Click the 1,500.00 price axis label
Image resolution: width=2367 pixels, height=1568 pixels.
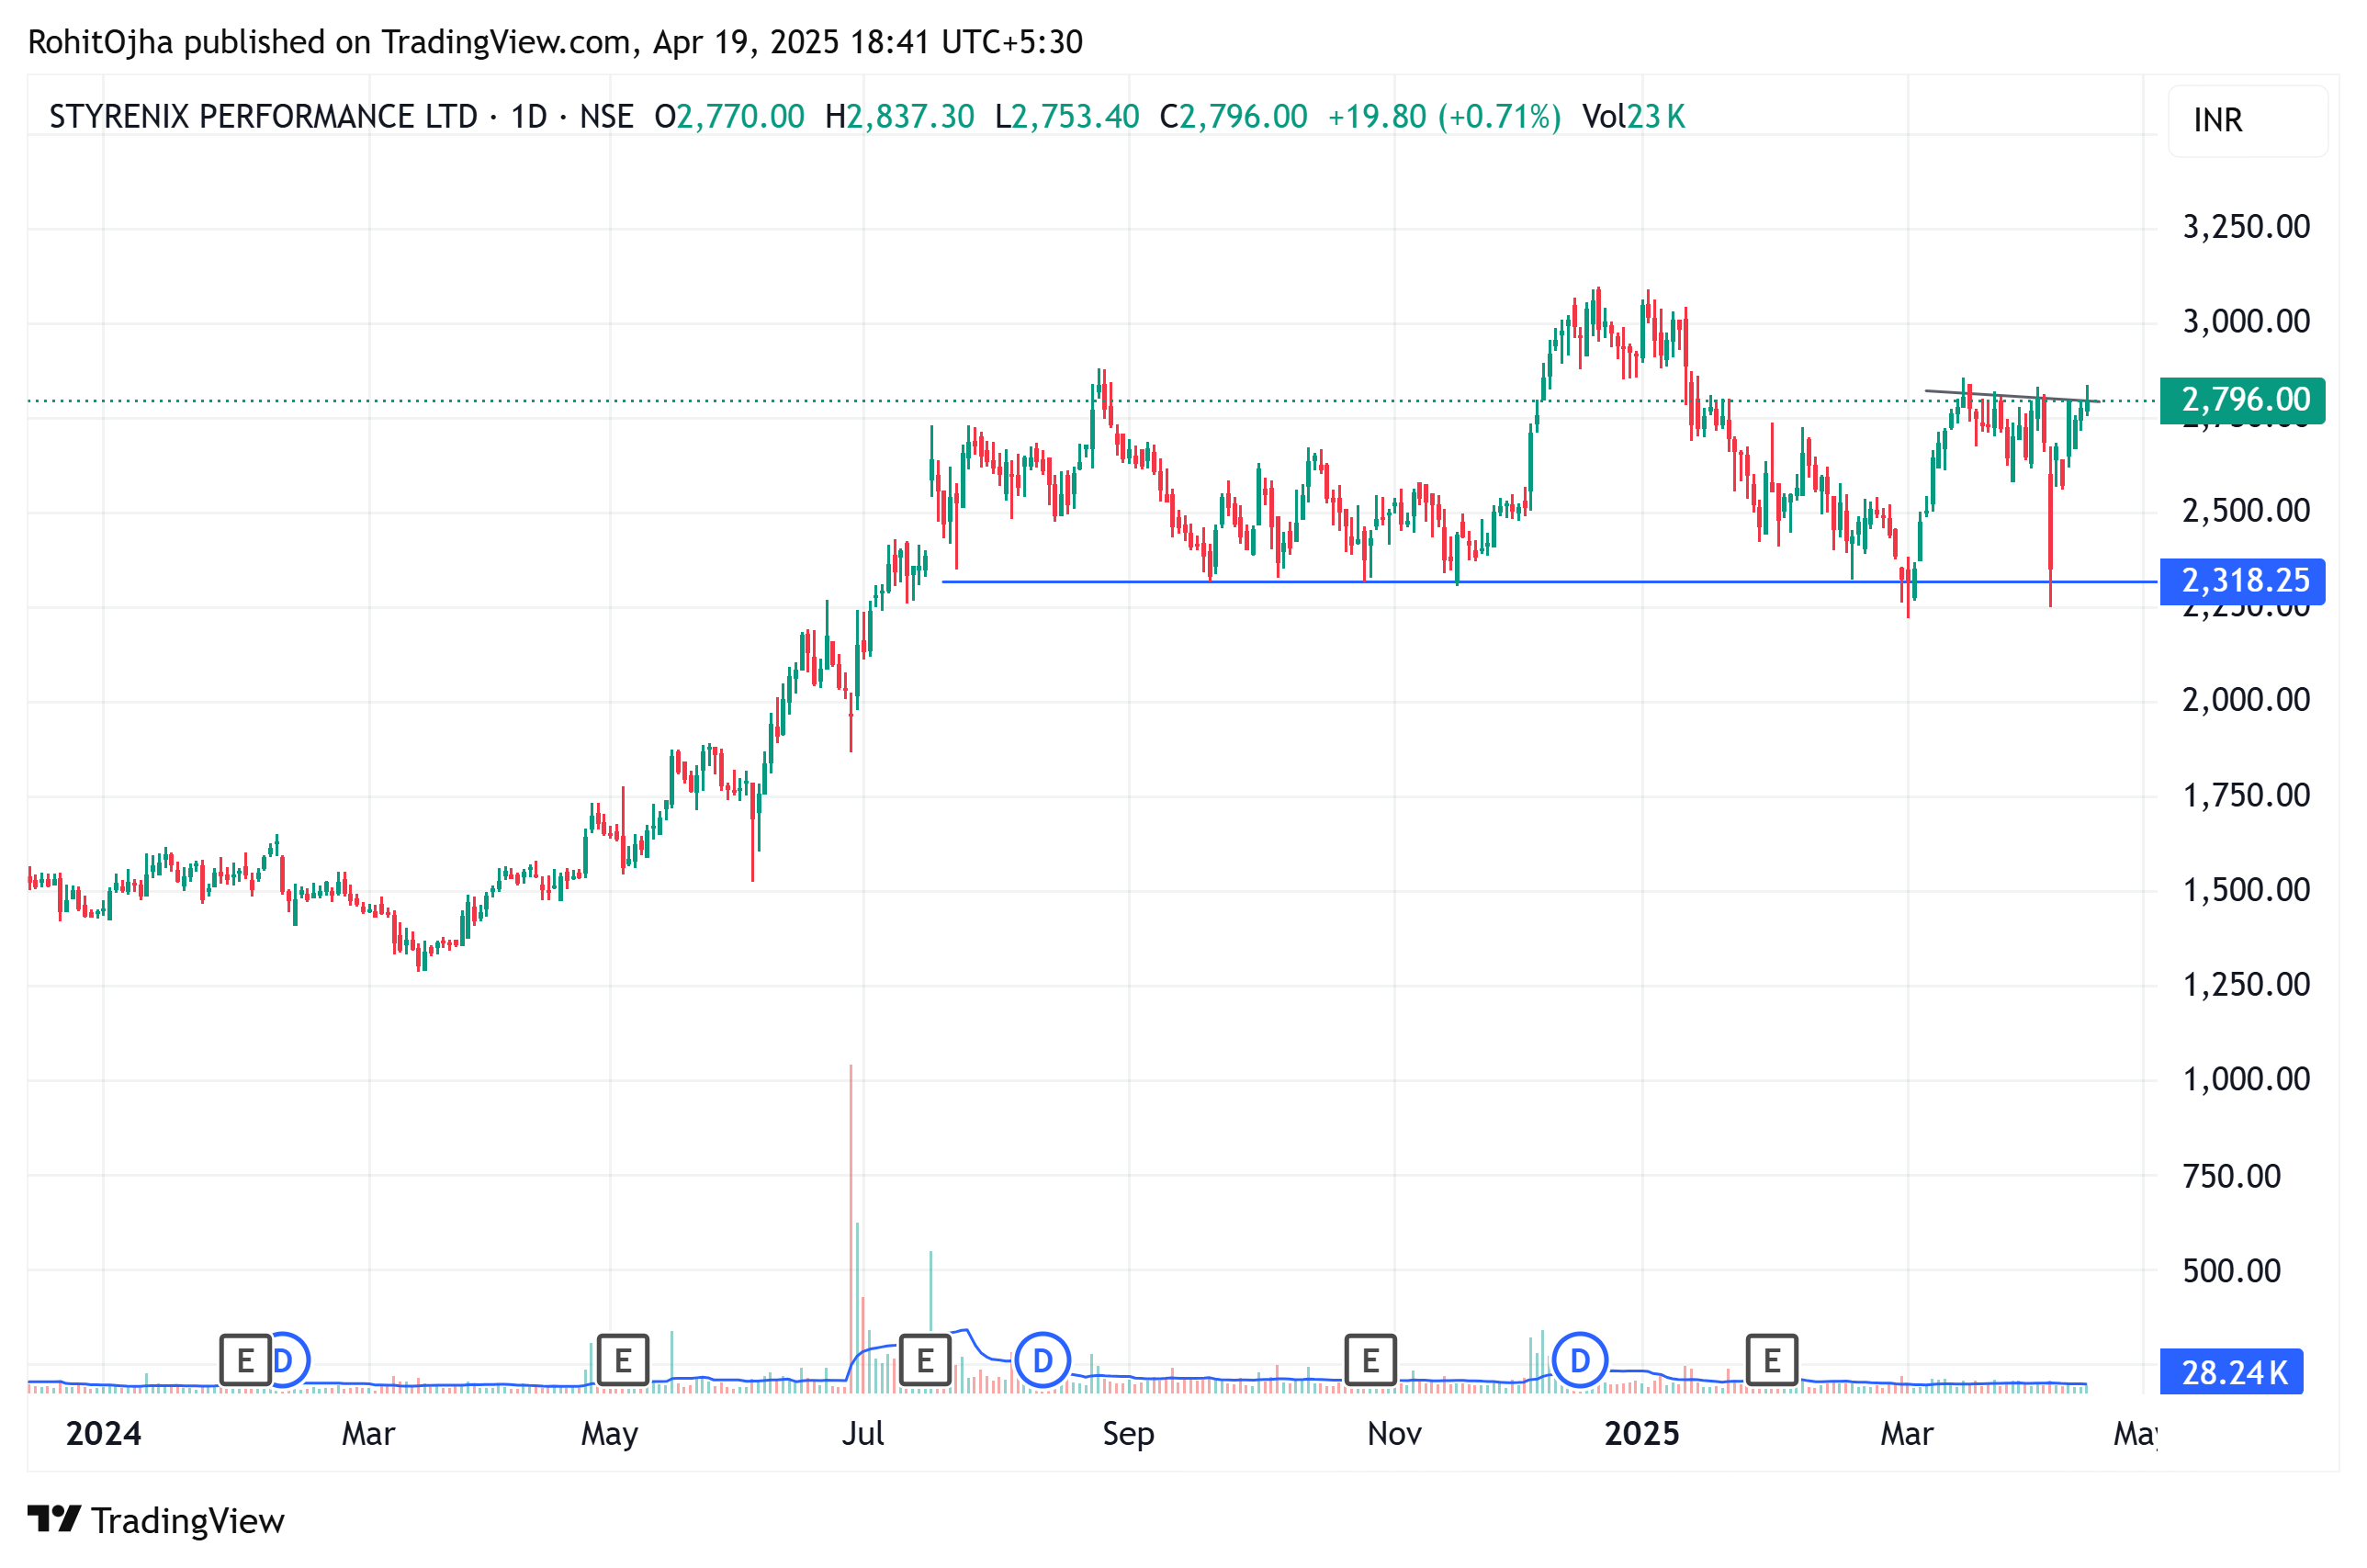pyautogui.click(x=2246, y=890)
